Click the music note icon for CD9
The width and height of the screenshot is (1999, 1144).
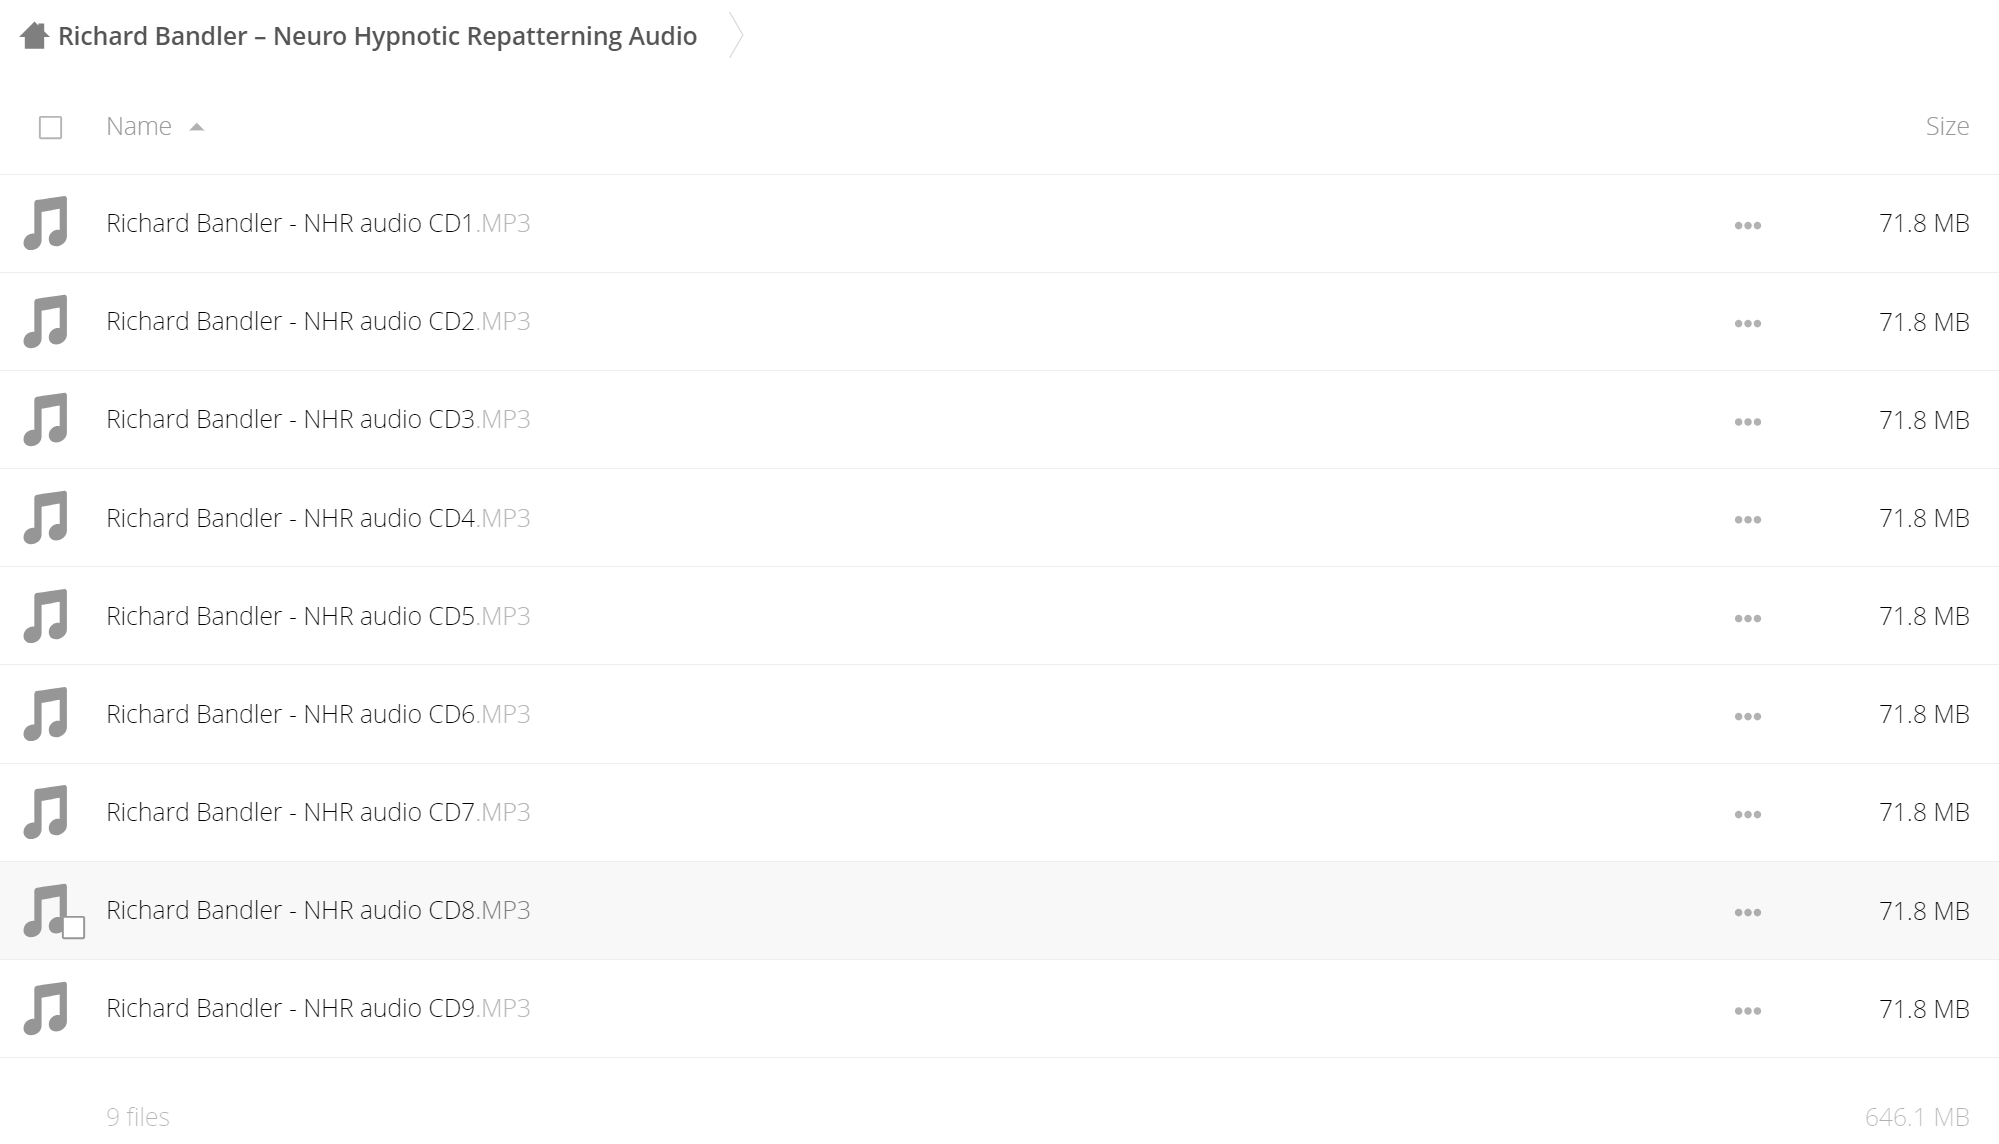tap(46, 1008)
